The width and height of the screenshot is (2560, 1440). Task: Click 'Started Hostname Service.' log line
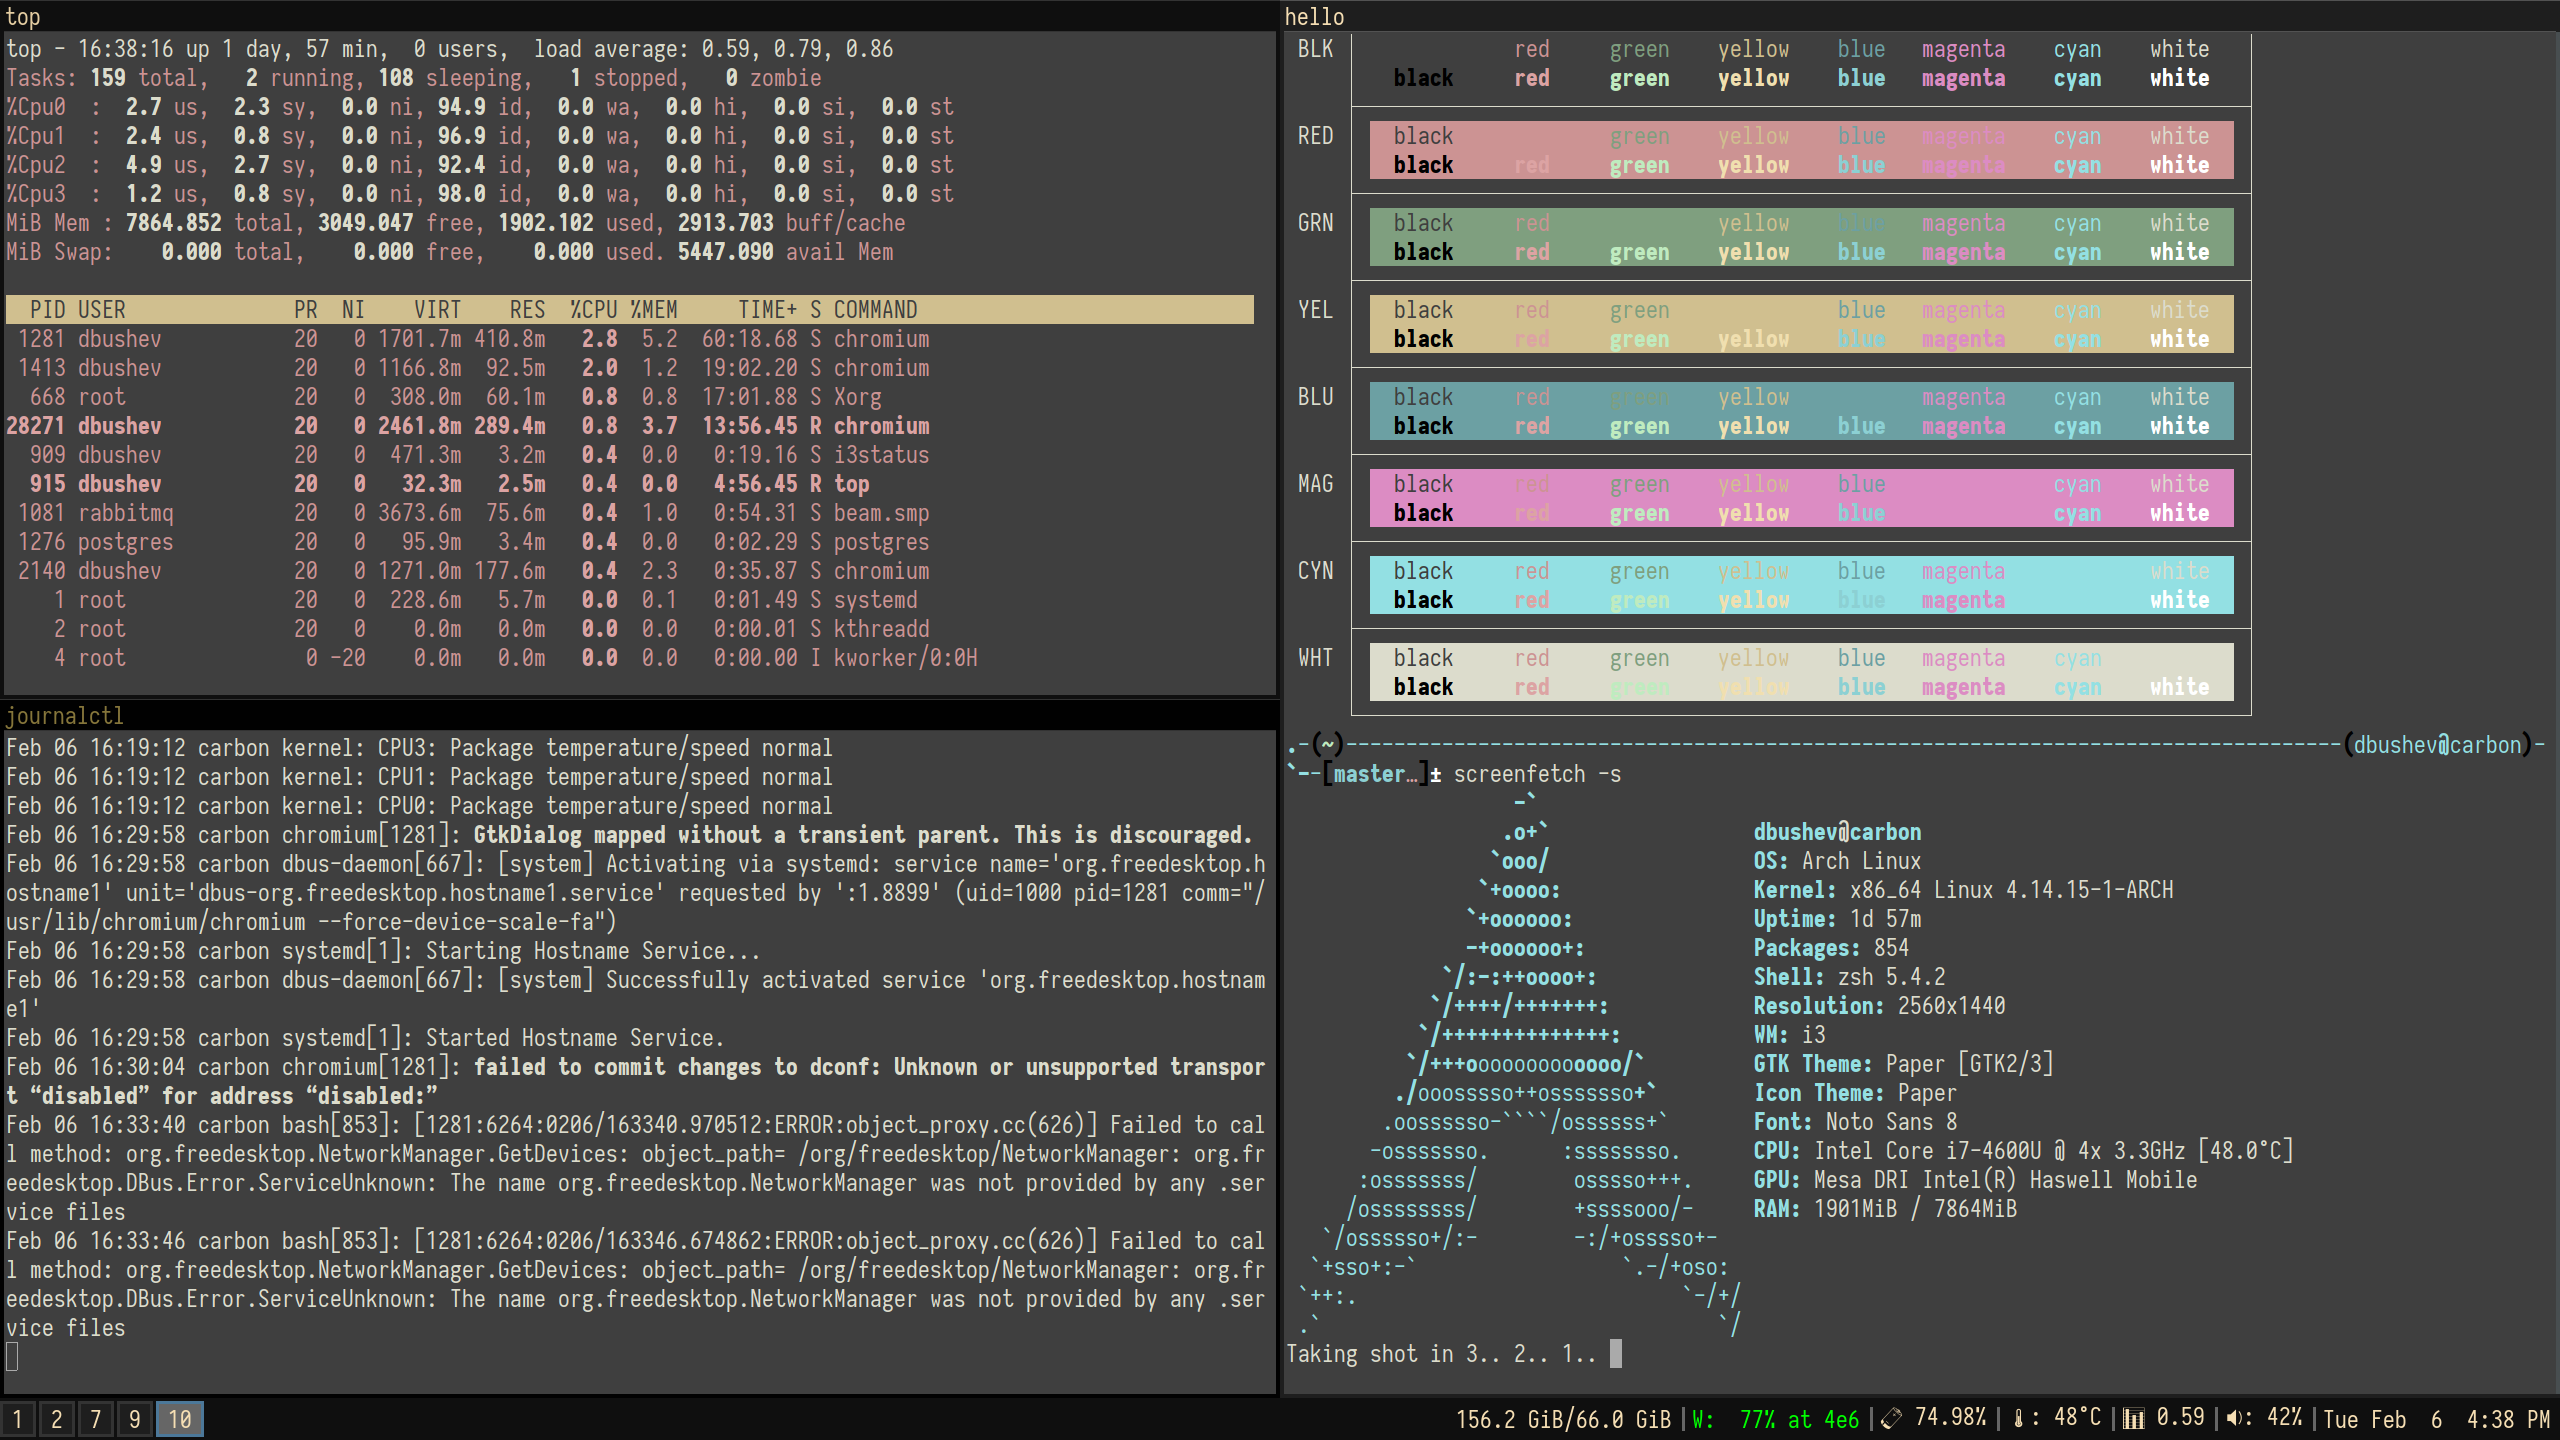(x=365, y=1038)
